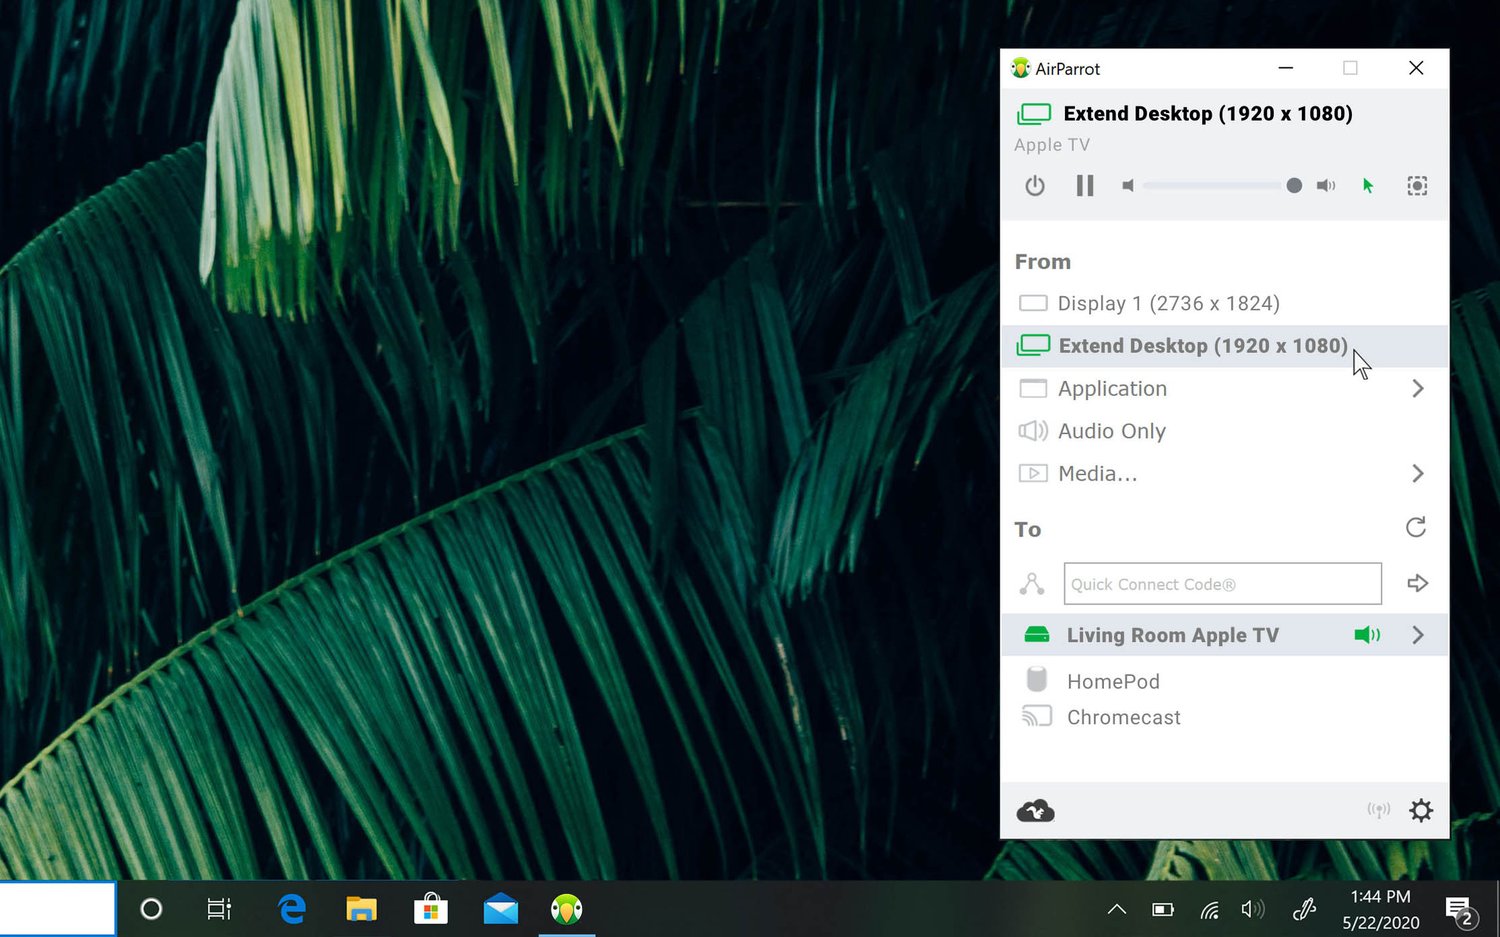Toggle audio for Living Room Apple TV
The width and height of the screenshot is (1500, 937).
click(x=1367, y=635)
